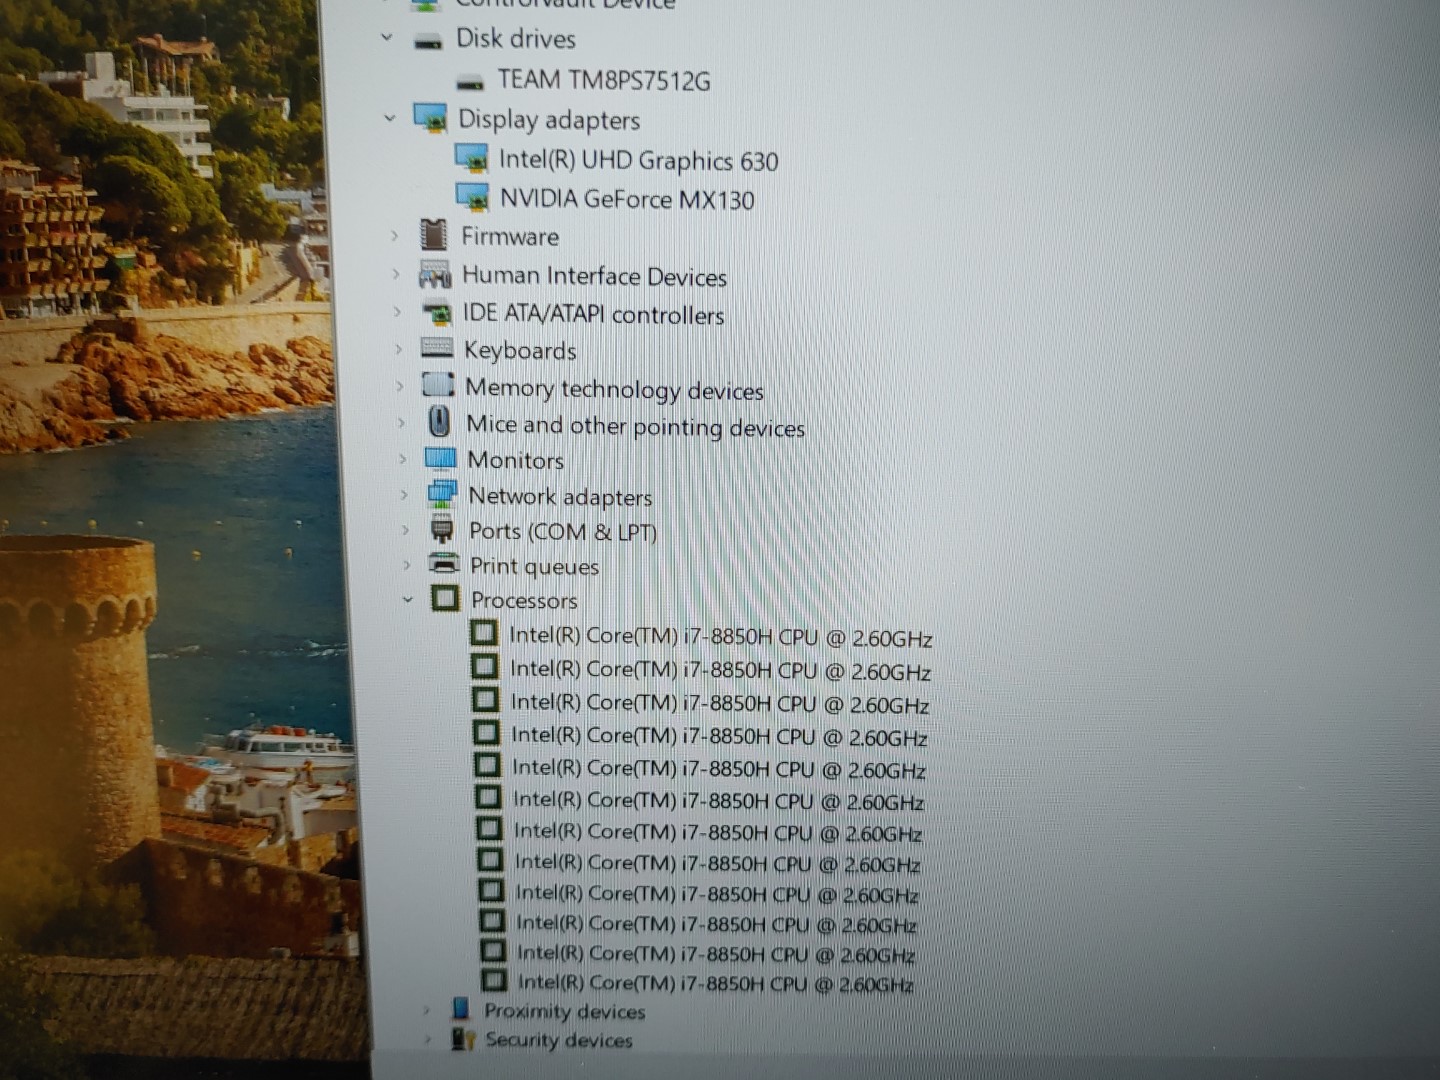Click the NVIDIA GeForce MX130 adapter icon
The width and height of the screenshot is (1440, 1080).
(x=473, y=197)
